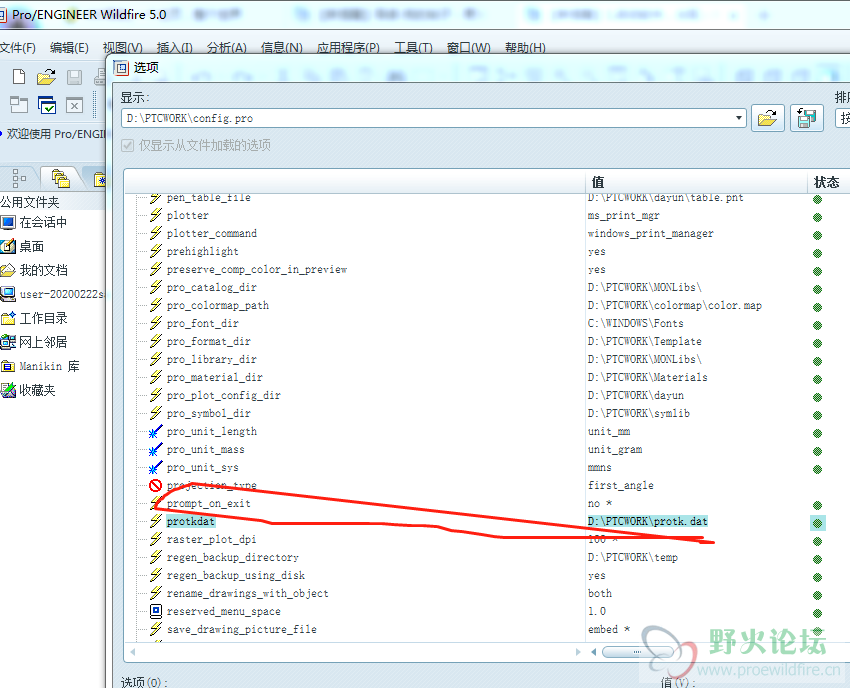Click the close window icon in second toolbar row
Image resolution: width=850 pixels, height=688 pixels.
(x=74, y=105)
